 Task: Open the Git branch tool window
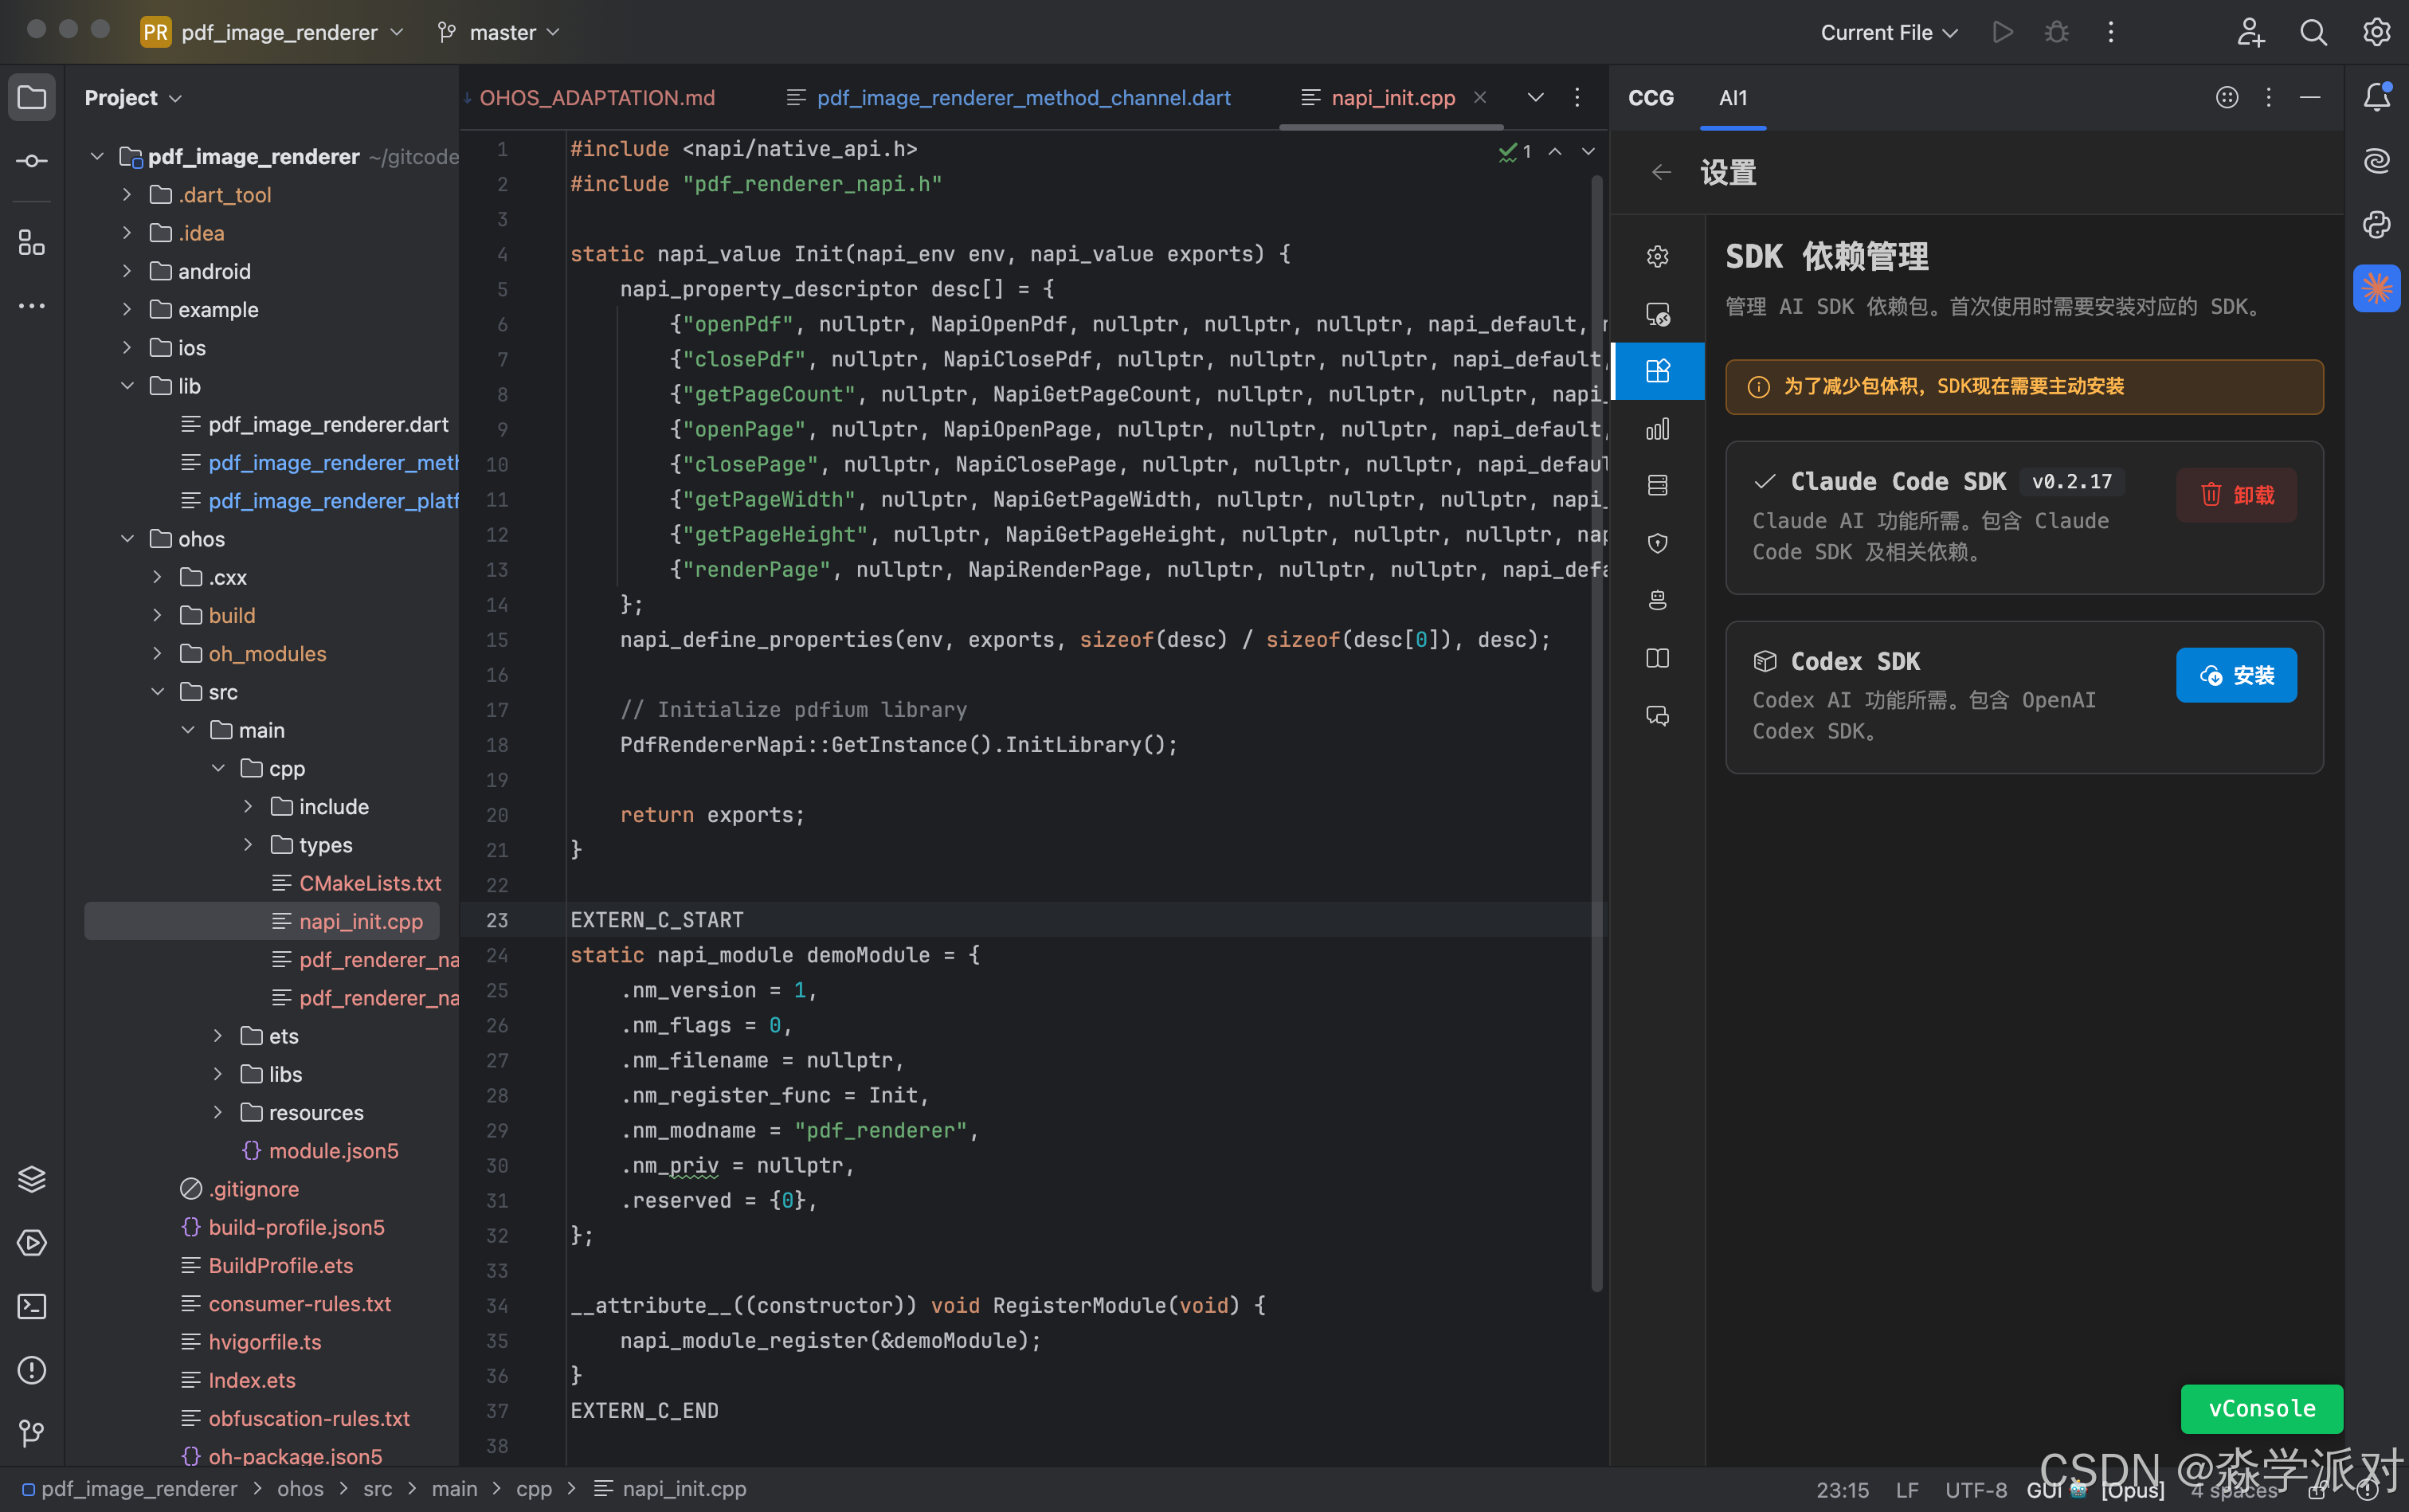pos(32,1433)
